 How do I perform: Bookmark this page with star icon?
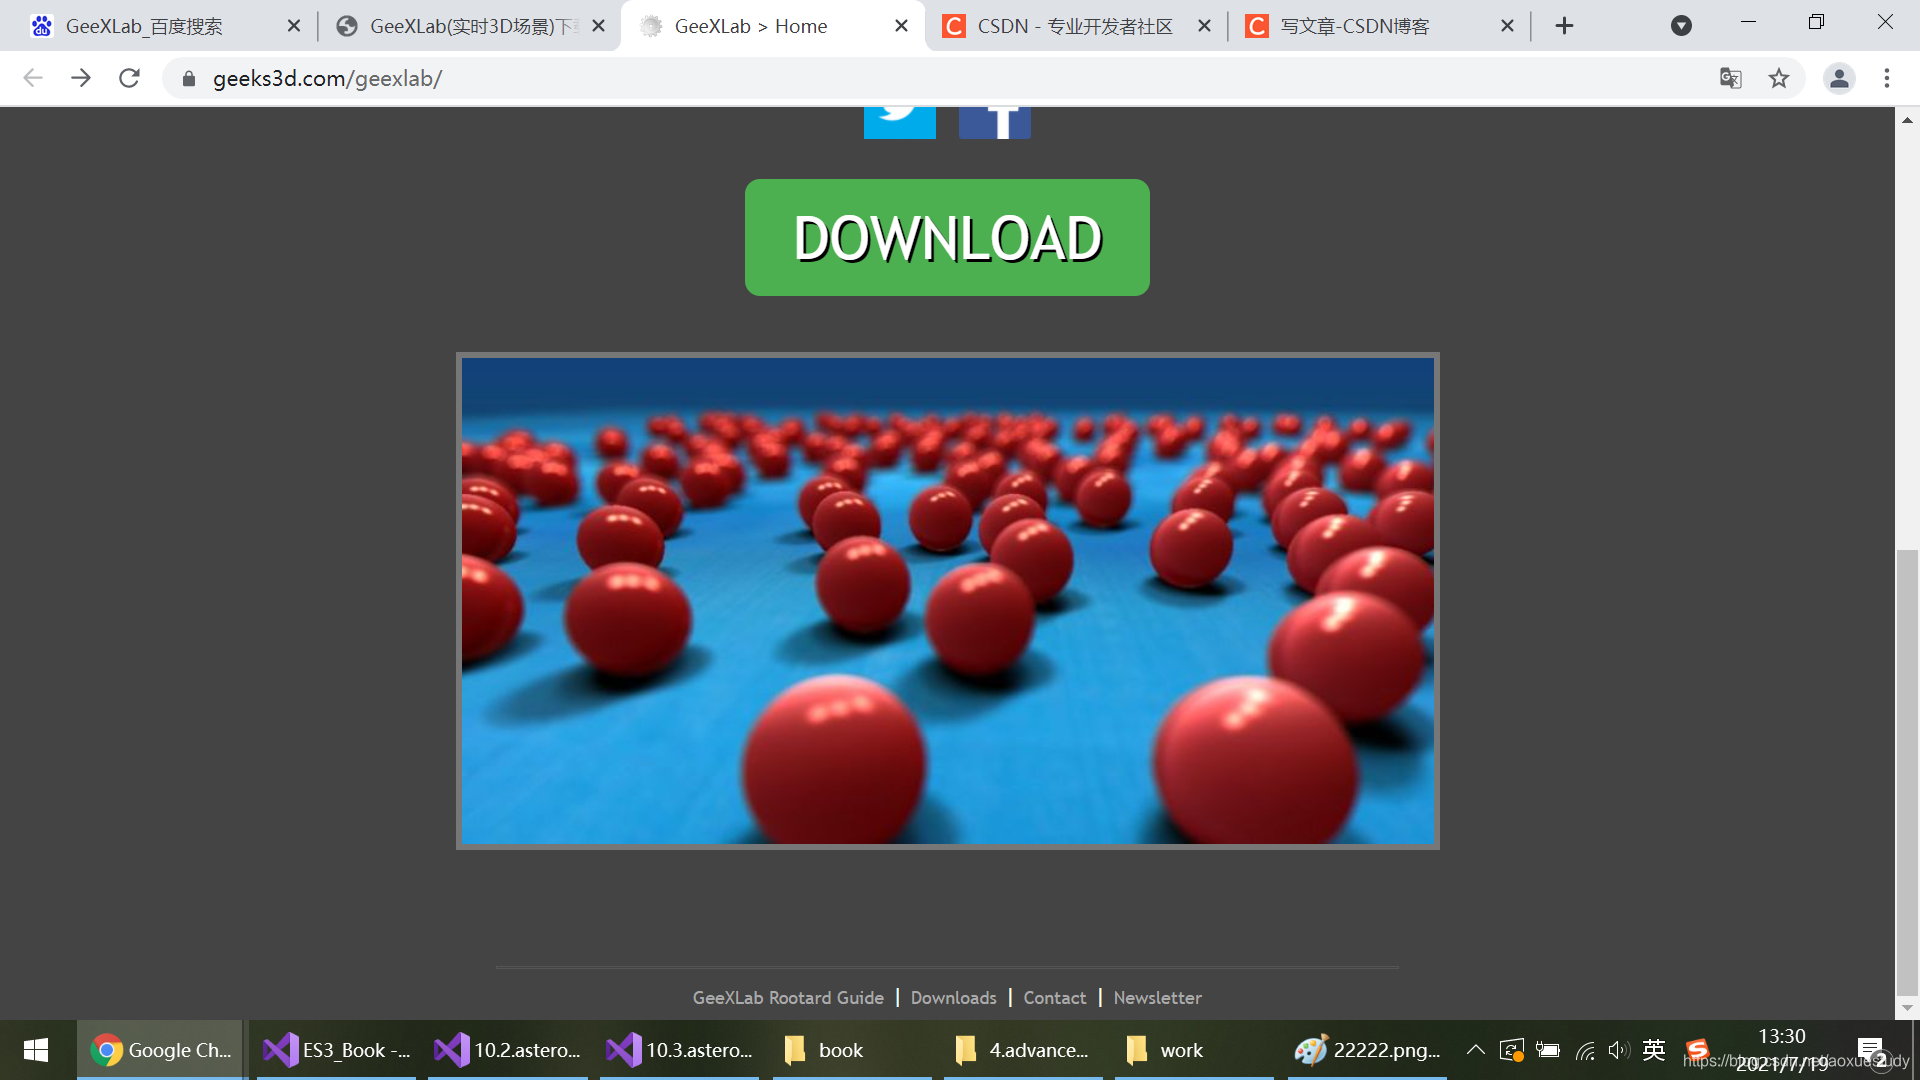click(x=1778, y=78)
